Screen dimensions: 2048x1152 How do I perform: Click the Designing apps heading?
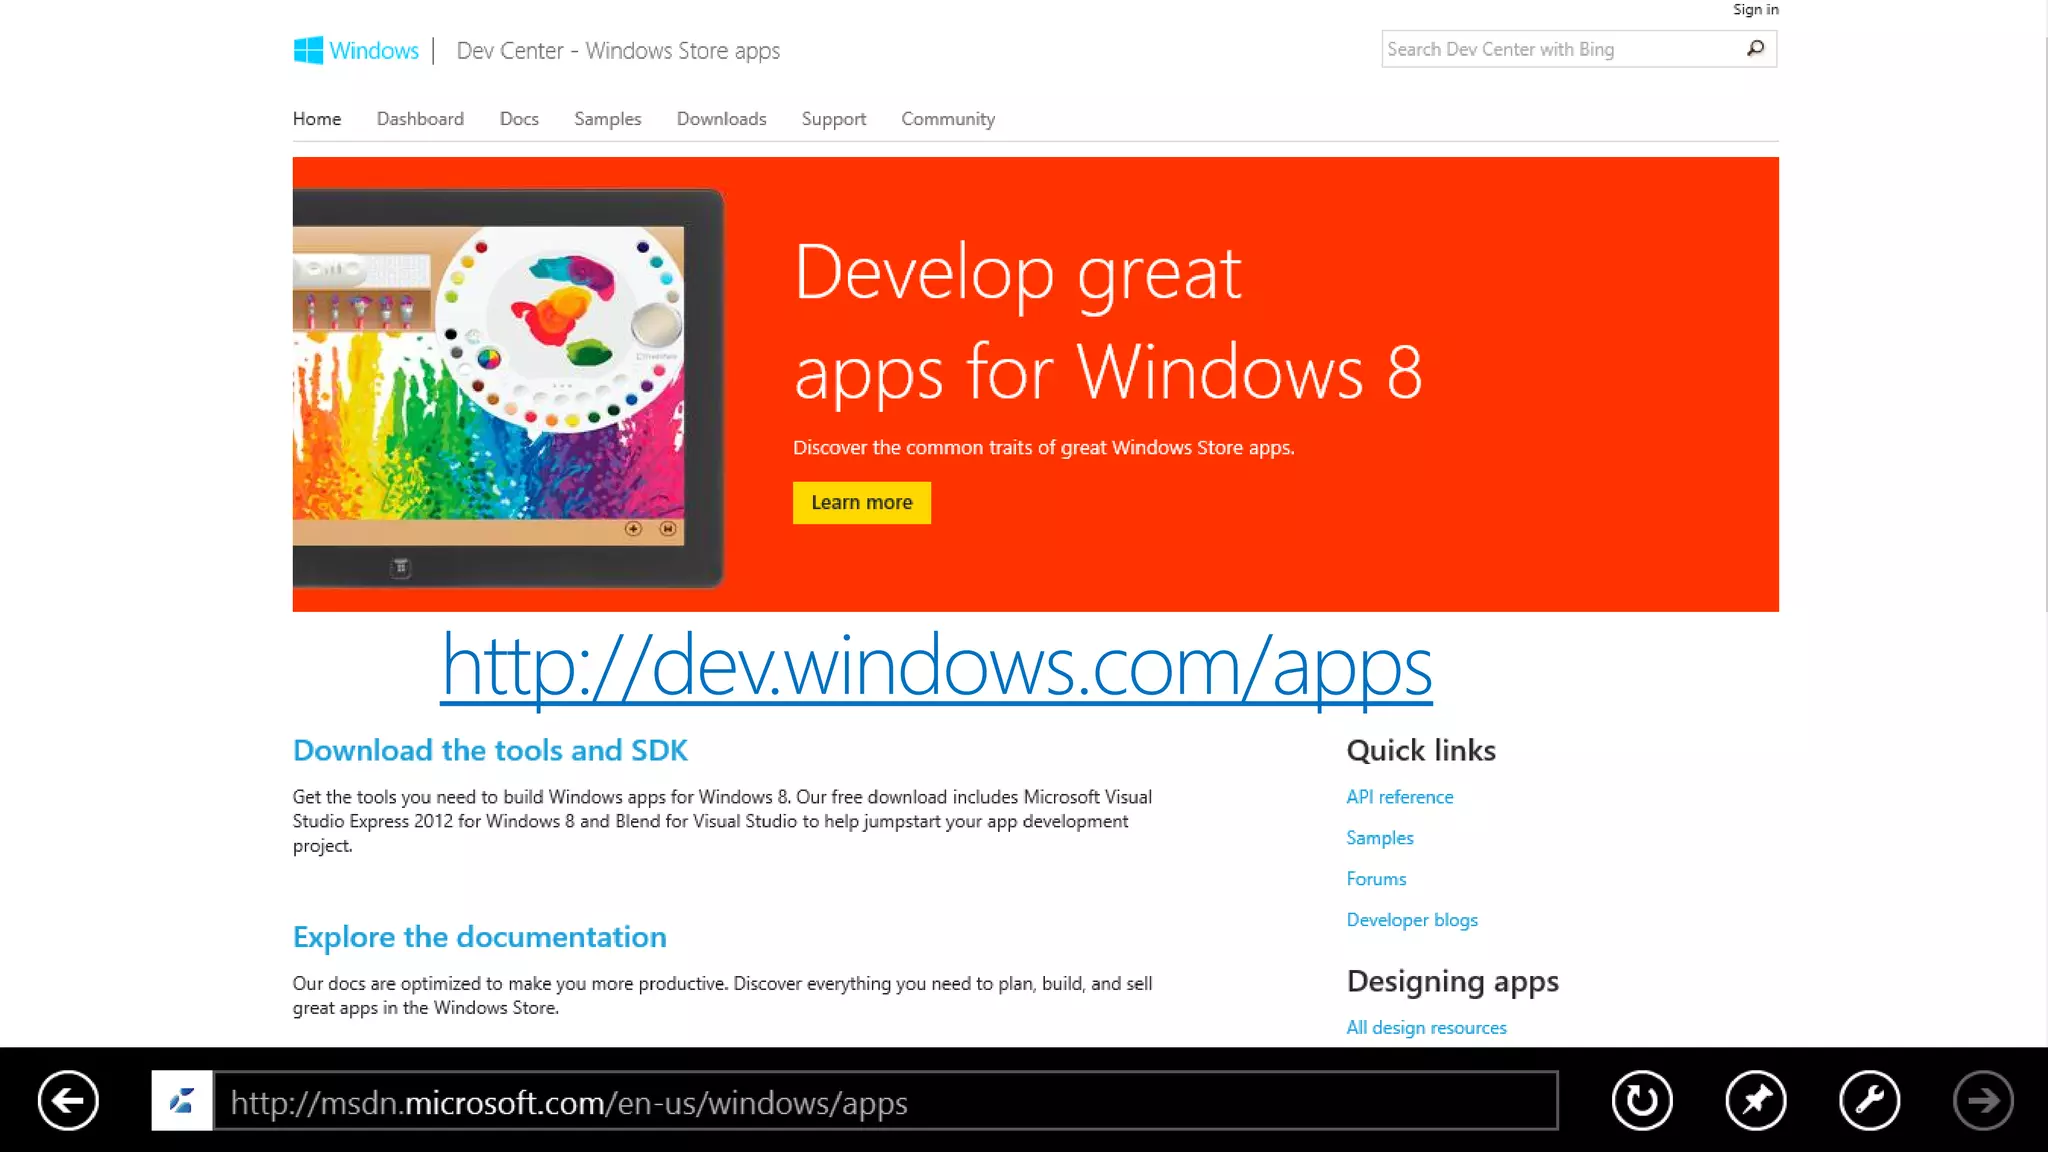1452,982
